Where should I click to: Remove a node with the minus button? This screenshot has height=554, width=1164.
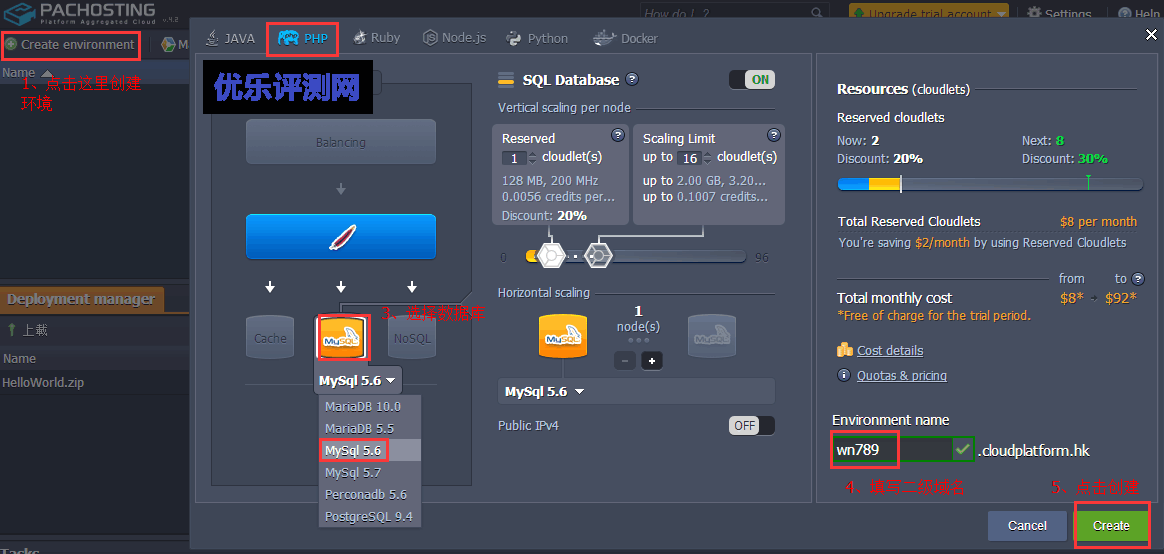tap(625, 361)
